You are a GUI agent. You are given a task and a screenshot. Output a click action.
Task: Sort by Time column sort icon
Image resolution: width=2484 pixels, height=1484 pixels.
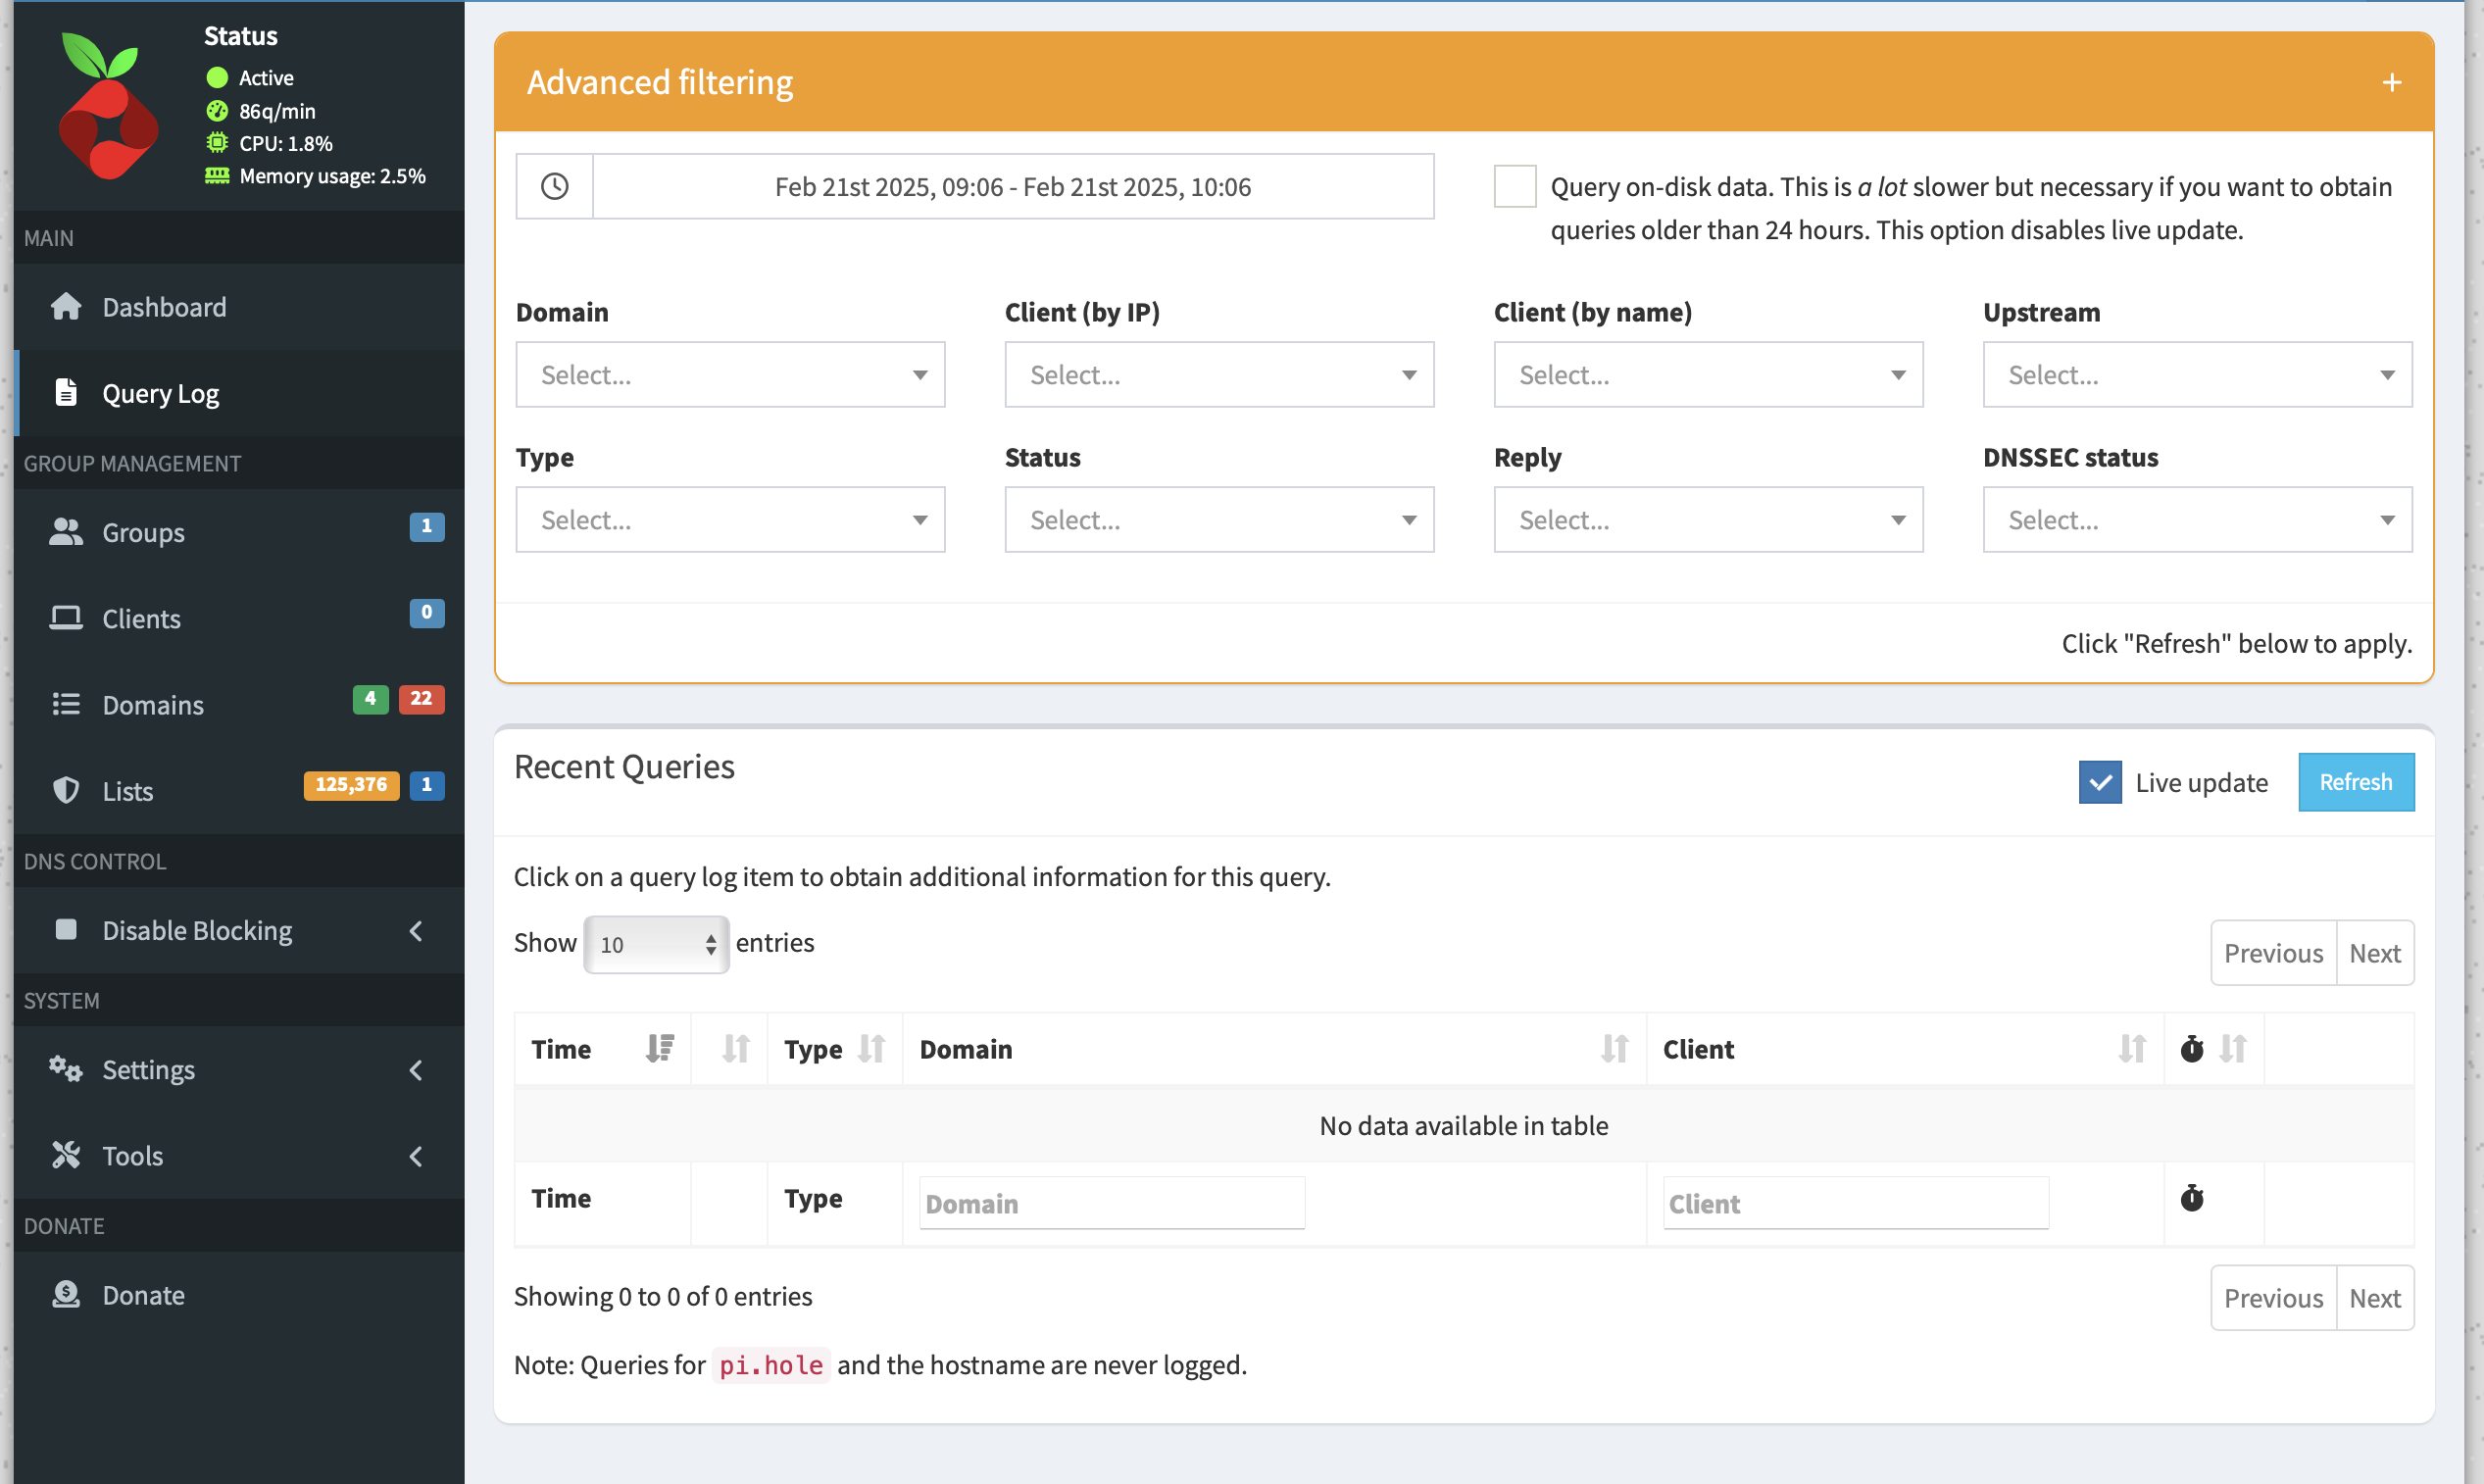(x=660, y=1048)
